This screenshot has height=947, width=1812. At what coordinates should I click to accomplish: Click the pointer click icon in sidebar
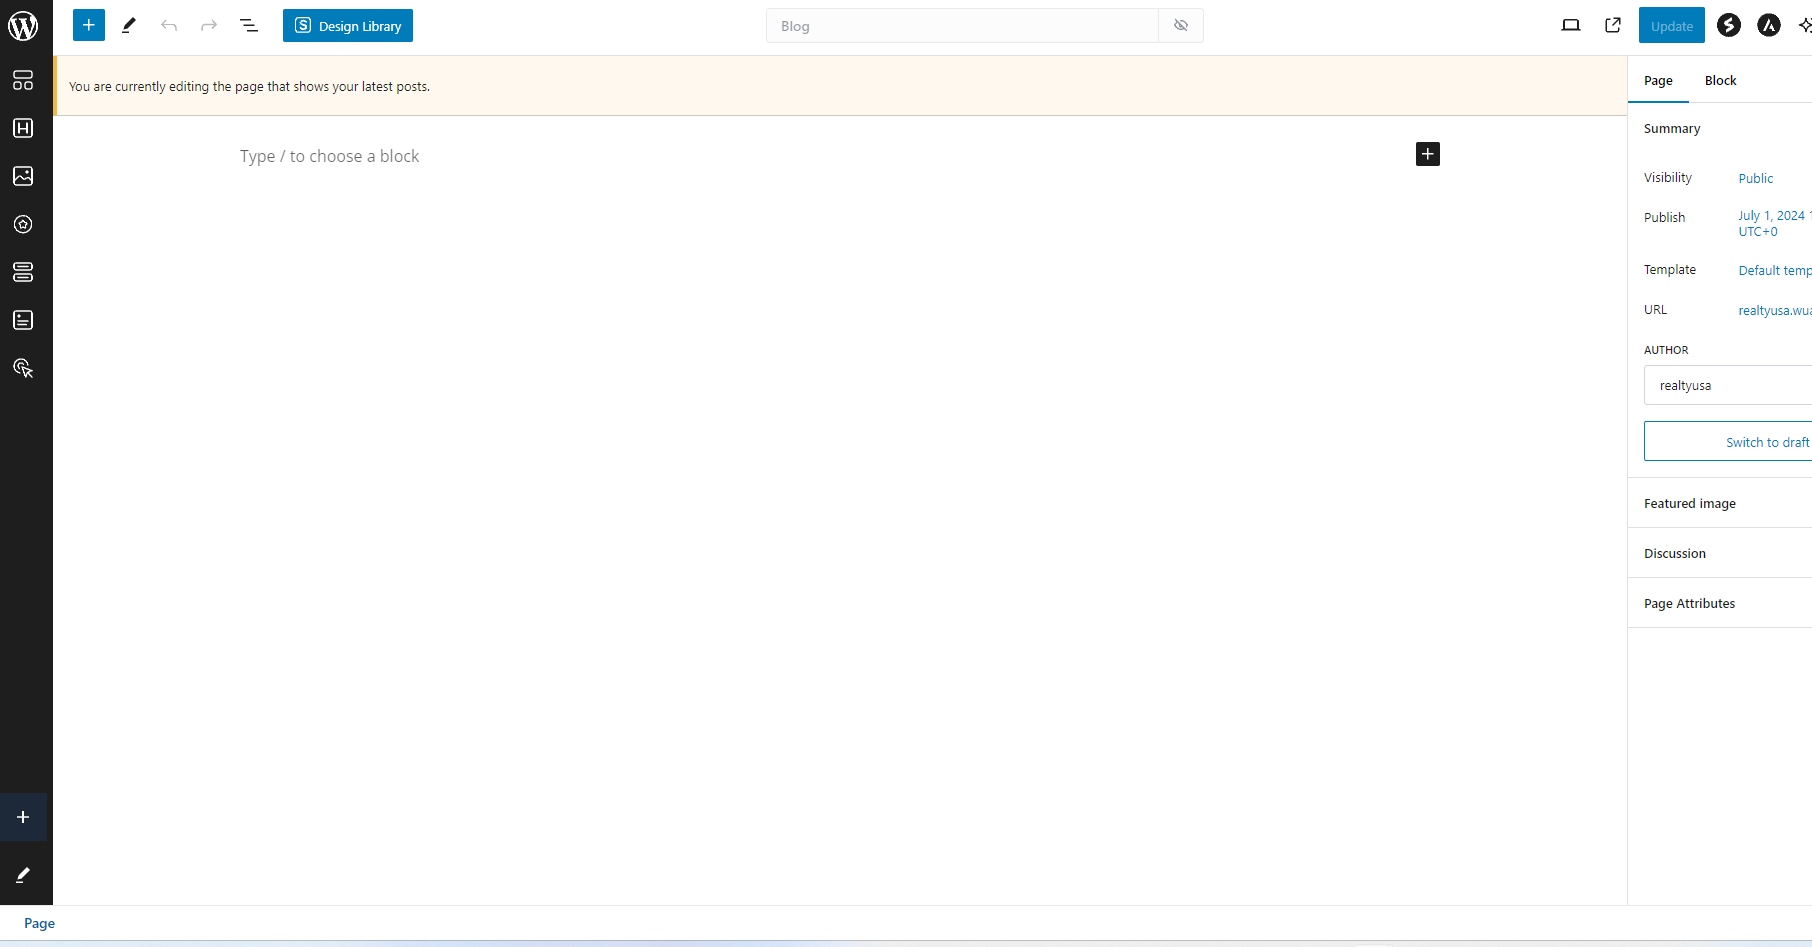coord(23,369)
